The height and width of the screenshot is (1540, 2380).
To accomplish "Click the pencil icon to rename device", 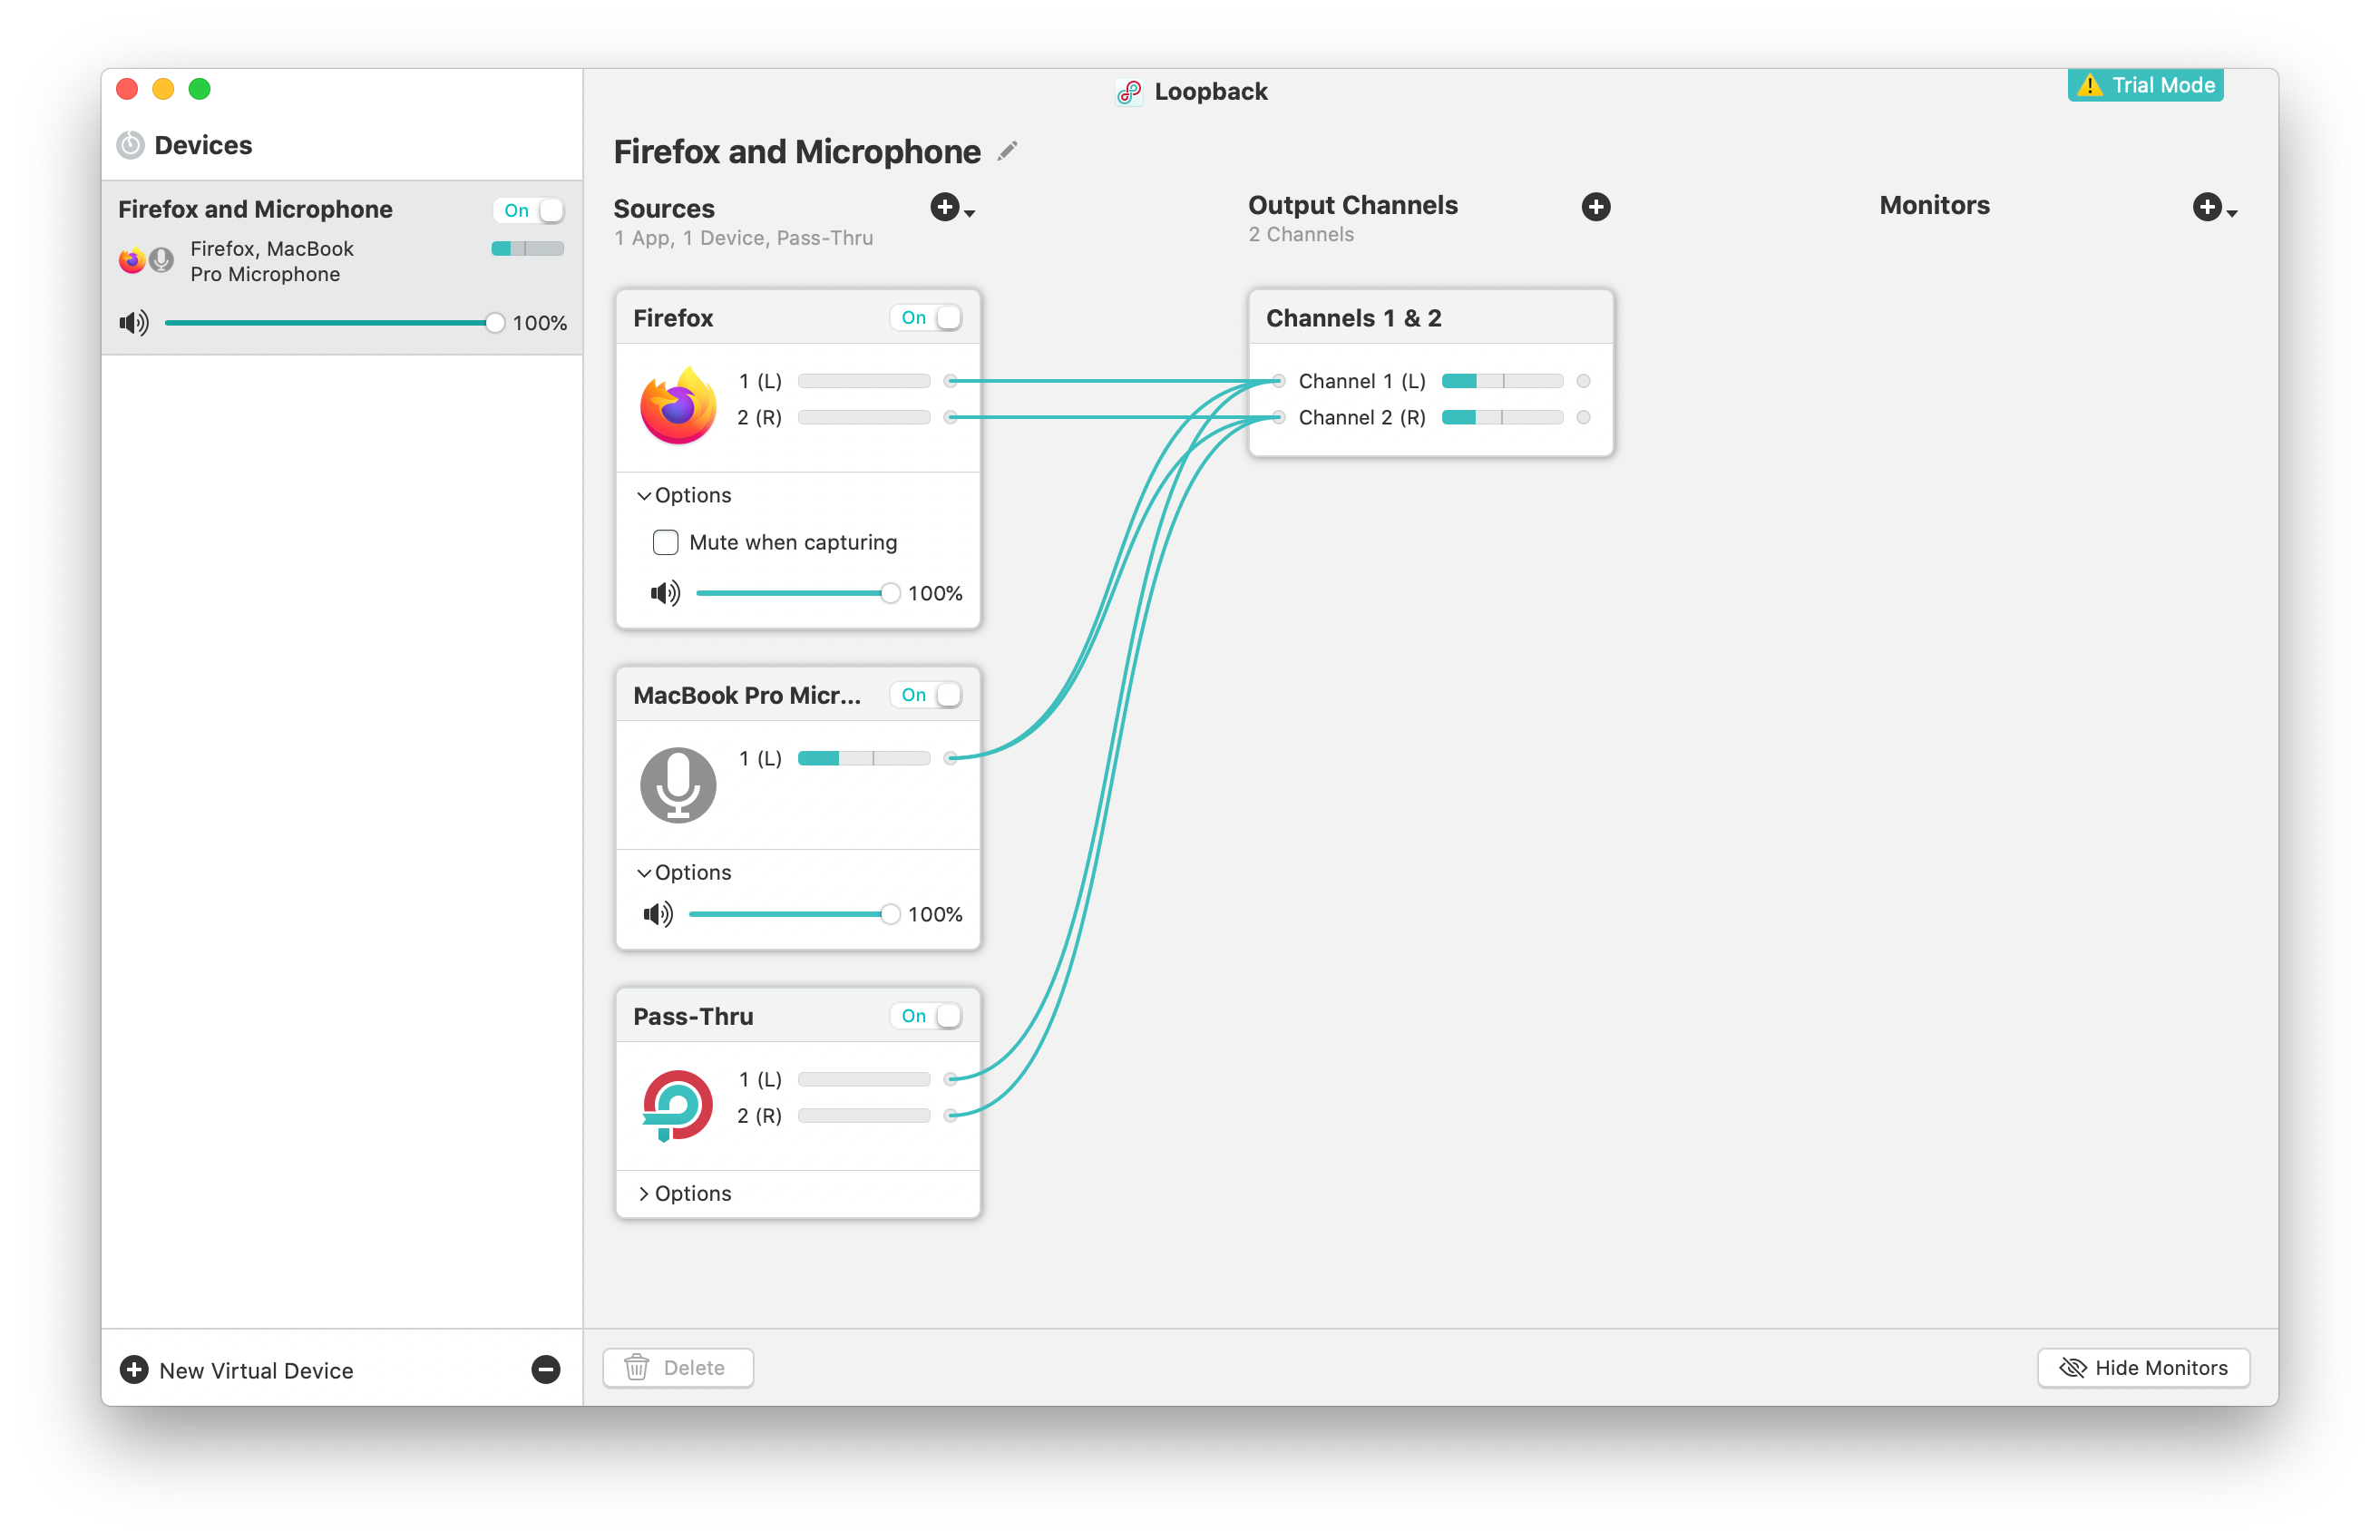I will [1007, 151].
